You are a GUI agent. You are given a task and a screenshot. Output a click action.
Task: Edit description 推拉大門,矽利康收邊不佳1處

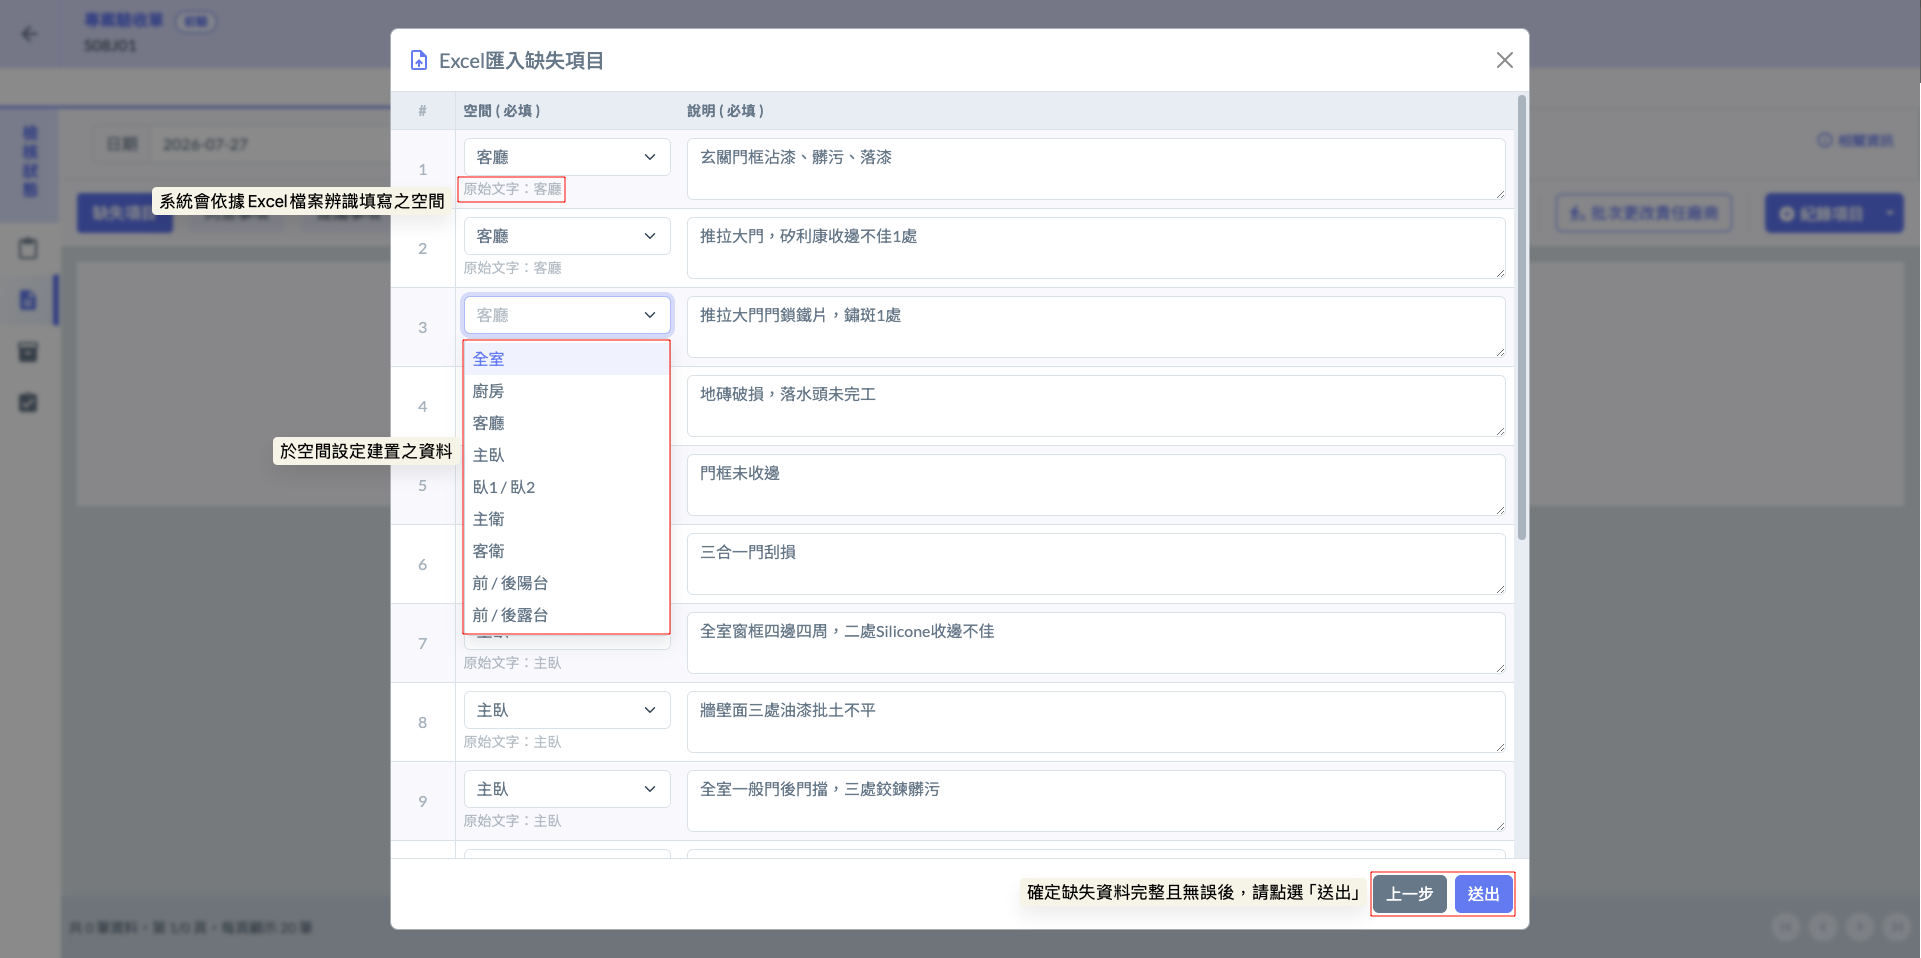pos(1096,248)
